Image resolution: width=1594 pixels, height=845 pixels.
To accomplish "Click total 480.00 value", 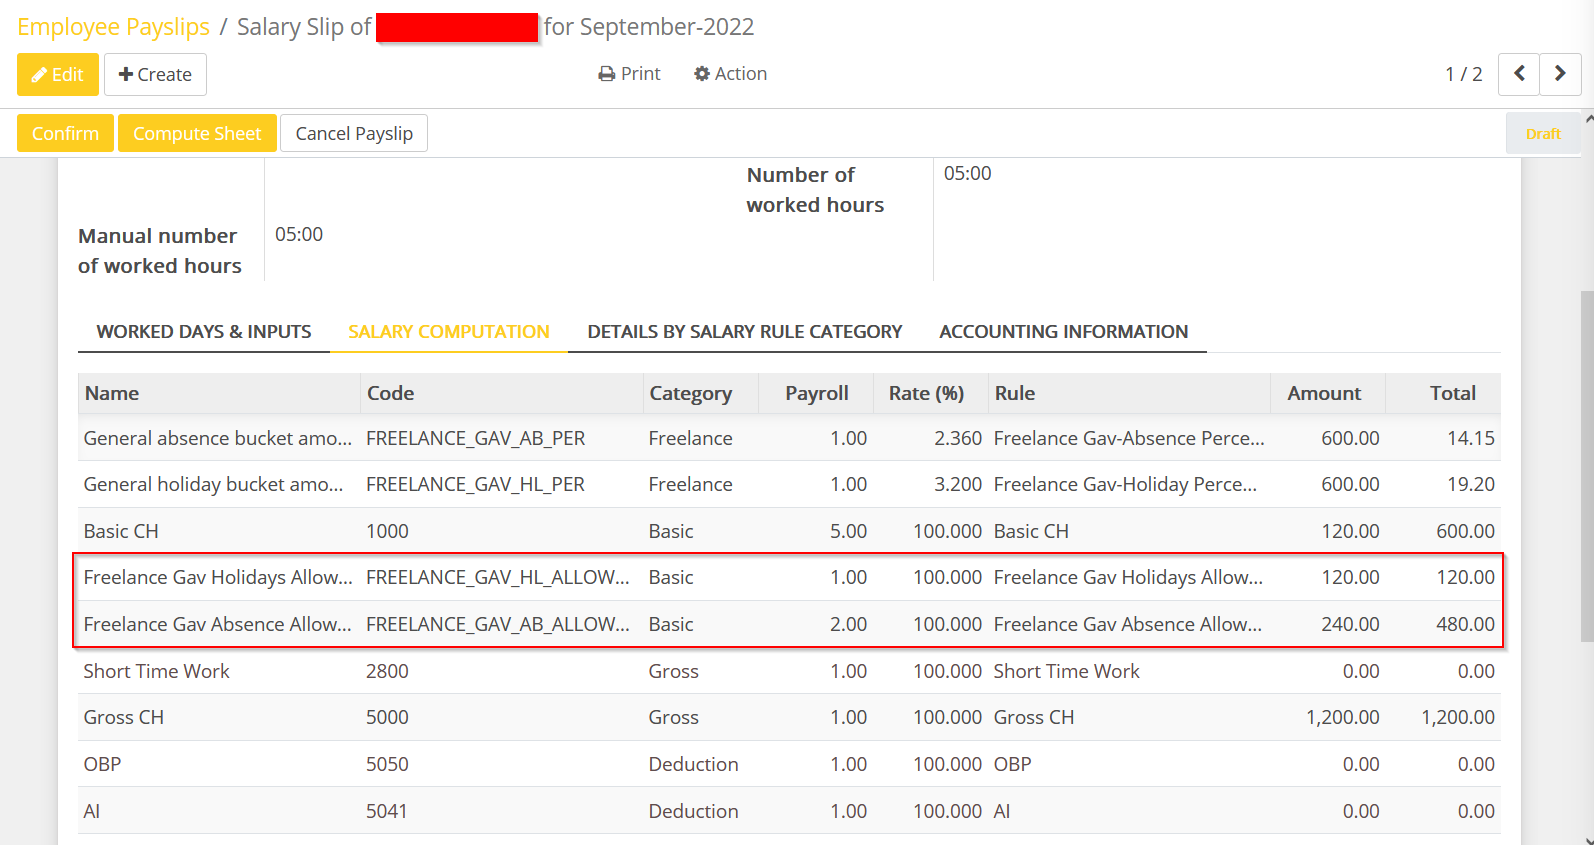I will point(1465,624).
